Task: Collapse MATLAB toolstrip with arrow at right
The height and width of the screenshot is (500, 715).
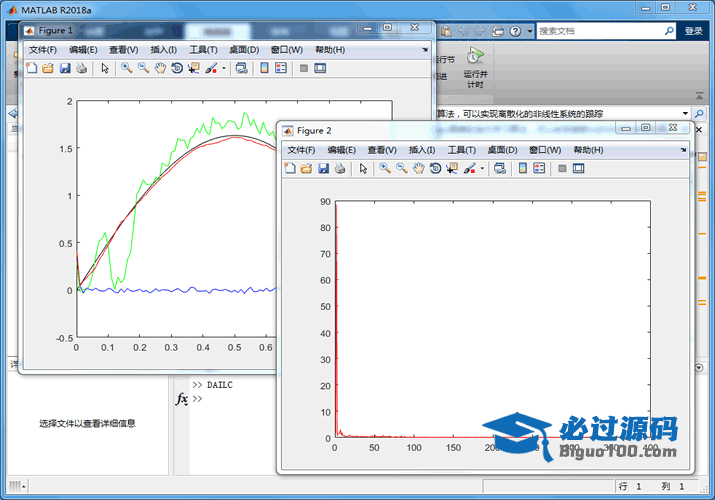Action: pyautogui.click(x=699, y=96)
